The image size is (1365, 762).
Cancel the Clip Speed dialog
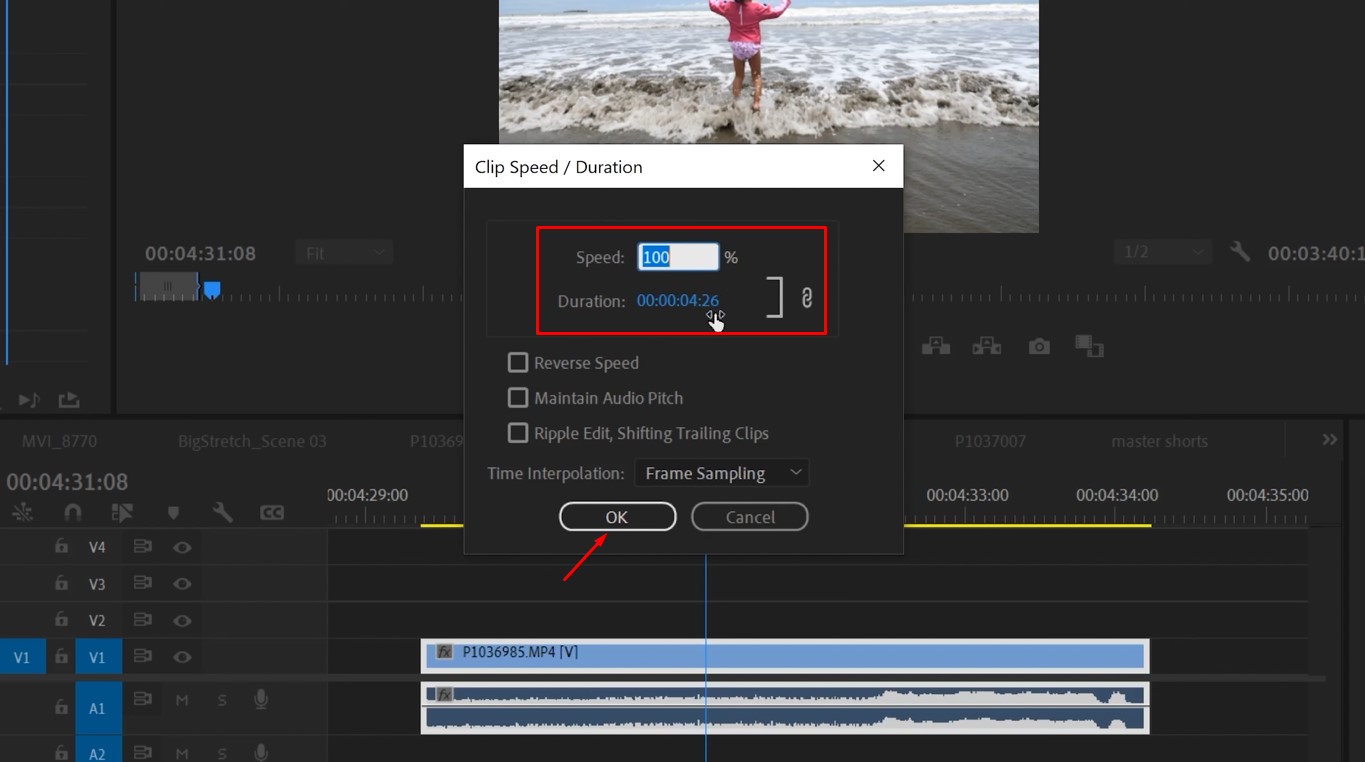pos(749,516)
